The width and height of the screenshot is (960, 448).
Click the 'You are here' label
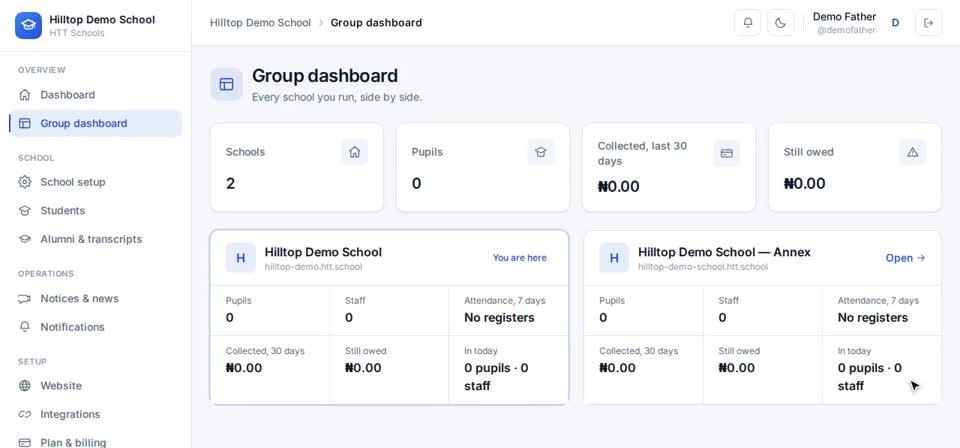pyautogui.click(x=520, y=258)
